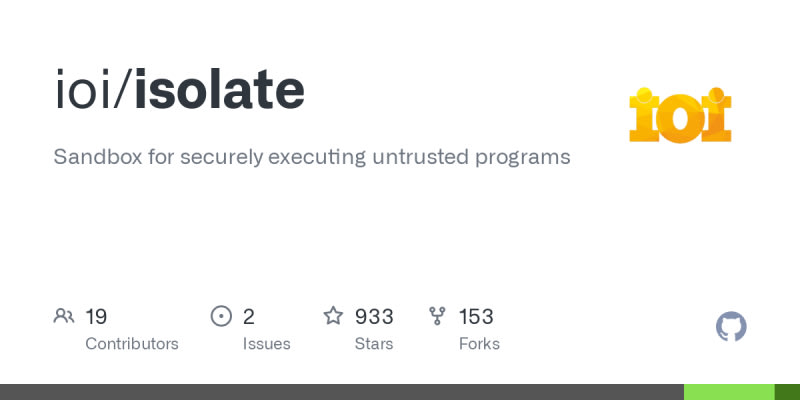Click the Issues circle-dot icon
The width and height of the screenshot is (800, 400).
tap(221, 317)
